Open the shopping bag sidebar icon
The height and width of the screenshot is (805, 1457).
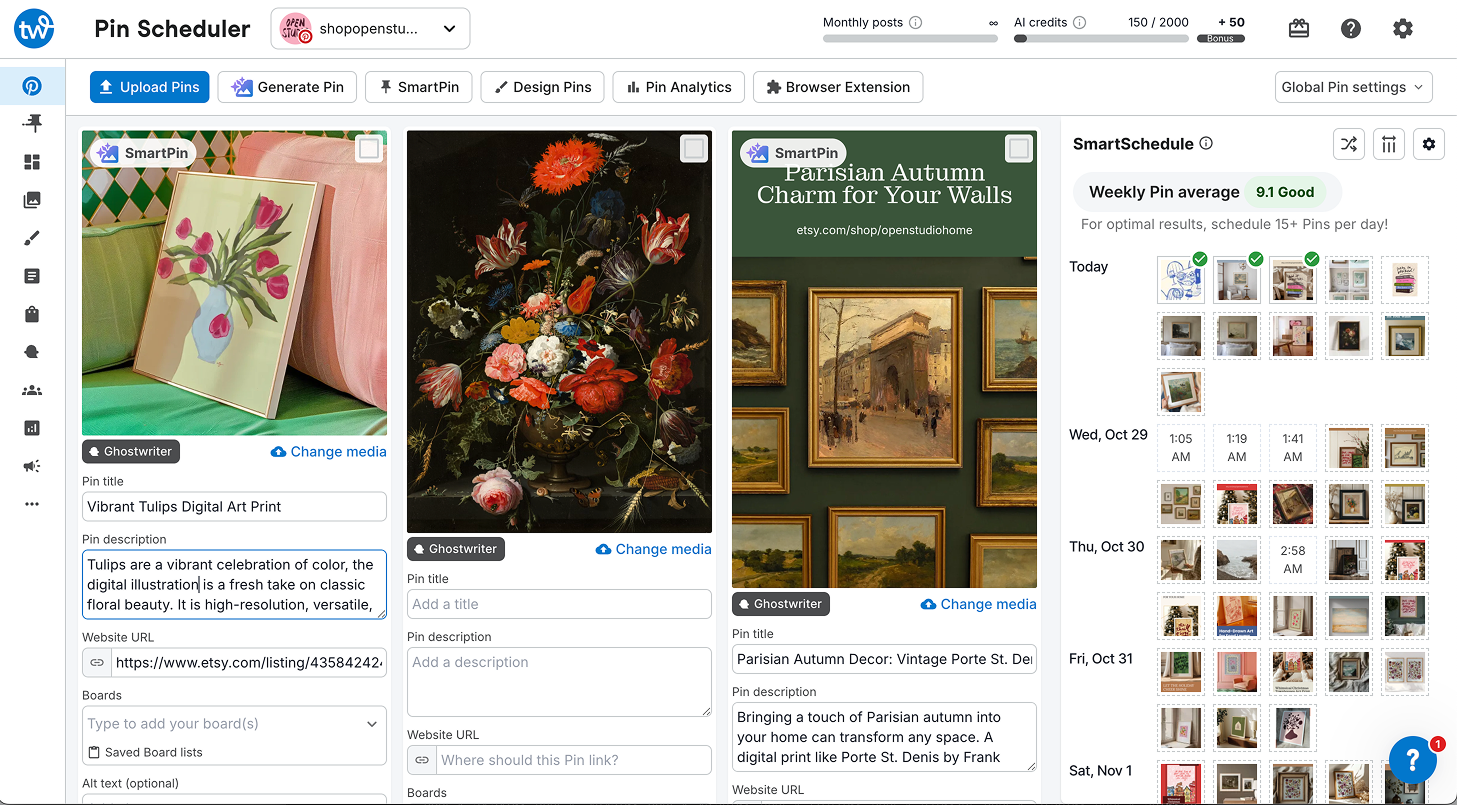[32, 314]
